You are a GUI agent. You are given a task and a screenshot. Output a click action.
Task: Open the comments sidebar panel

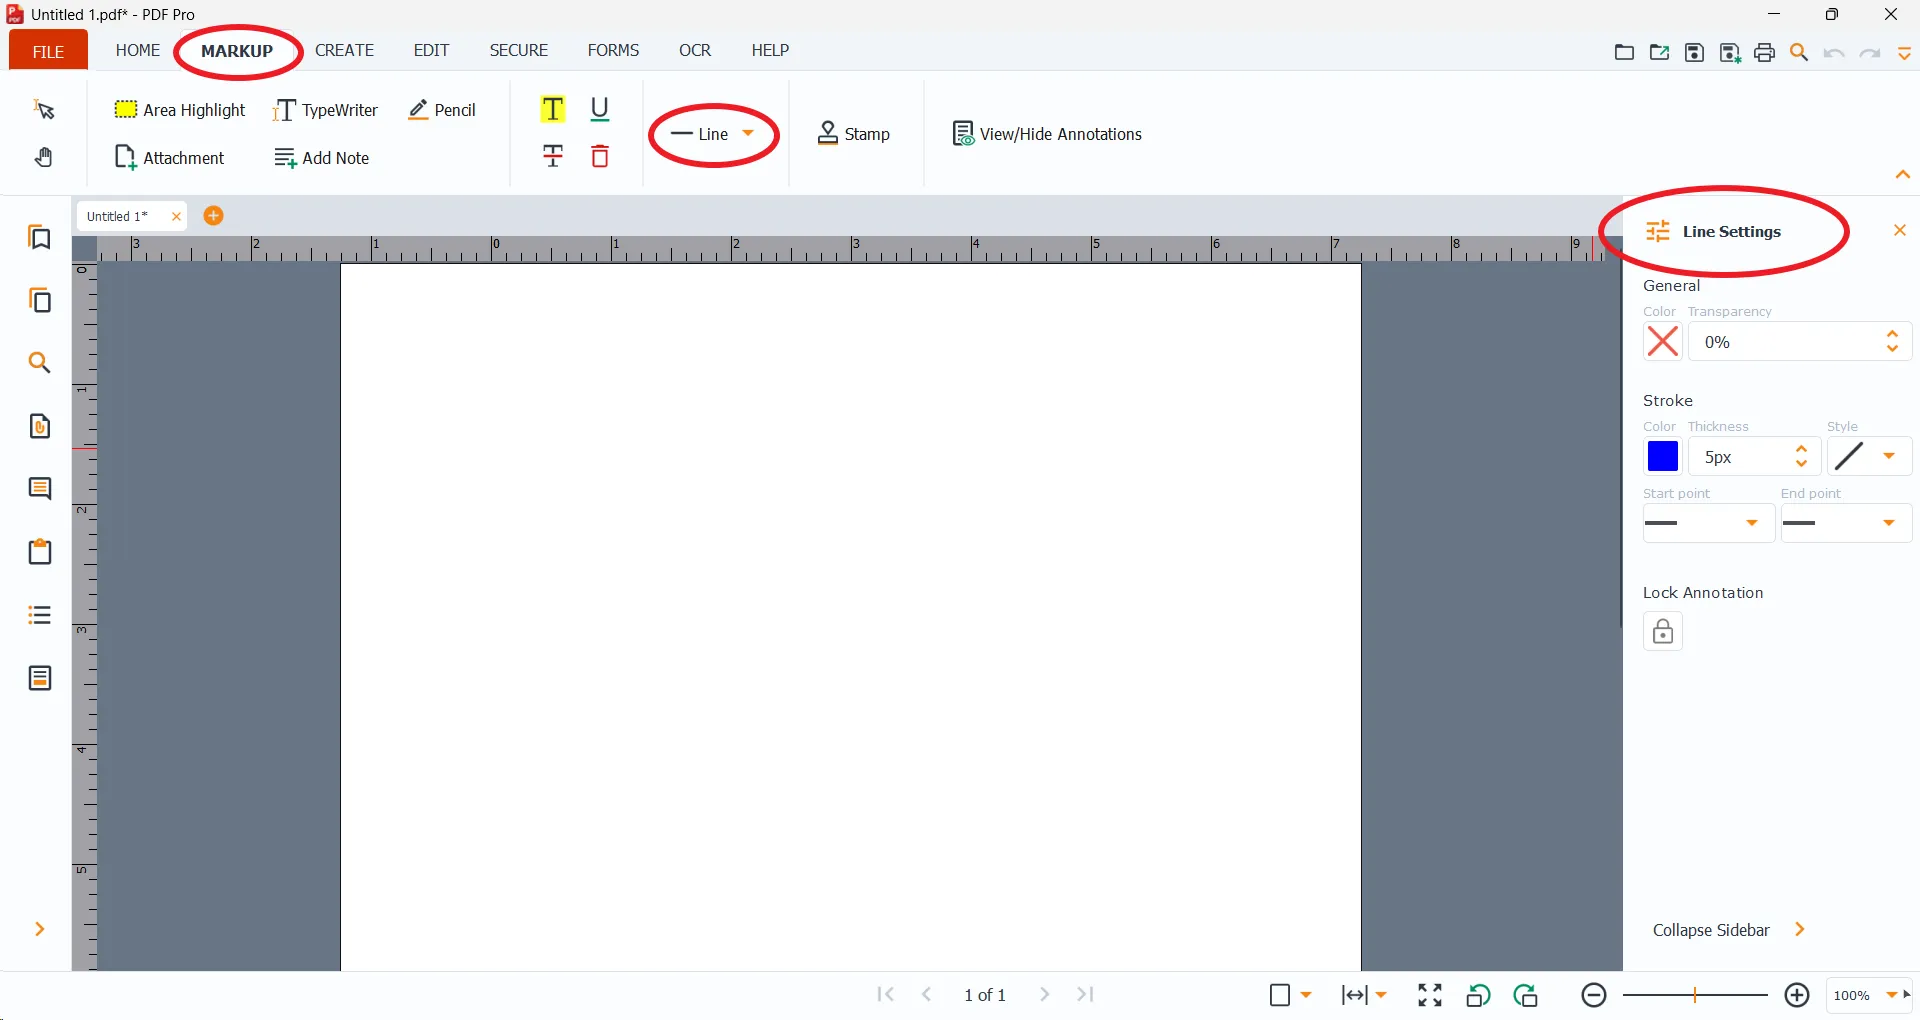40,489
